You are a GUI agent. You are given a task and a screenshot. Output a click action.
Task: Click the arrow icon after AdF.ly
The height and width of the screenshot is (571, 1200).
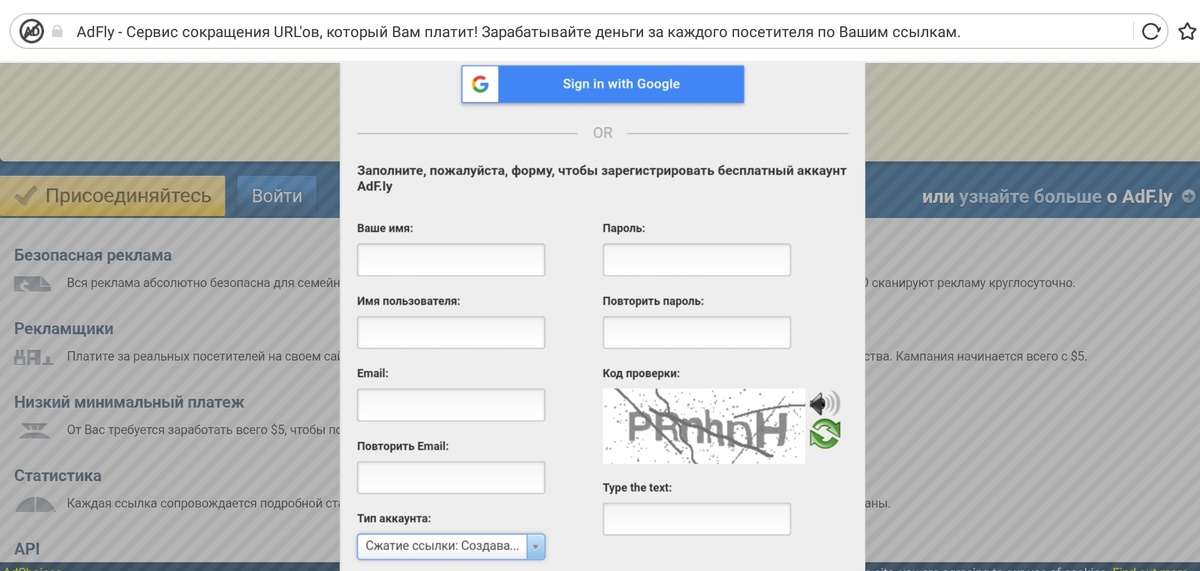[x=1188, y=197]
